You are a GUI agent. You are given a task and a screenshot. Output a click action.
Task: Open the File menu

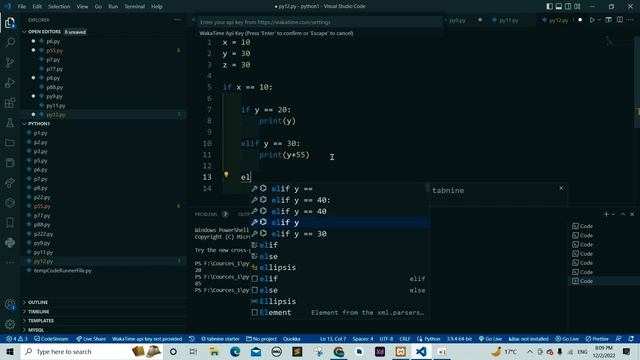22,7
